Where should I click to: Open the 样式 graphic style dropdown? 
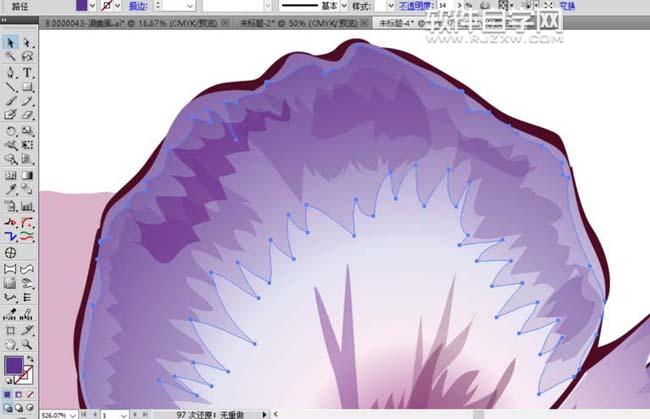coord(390,6)
